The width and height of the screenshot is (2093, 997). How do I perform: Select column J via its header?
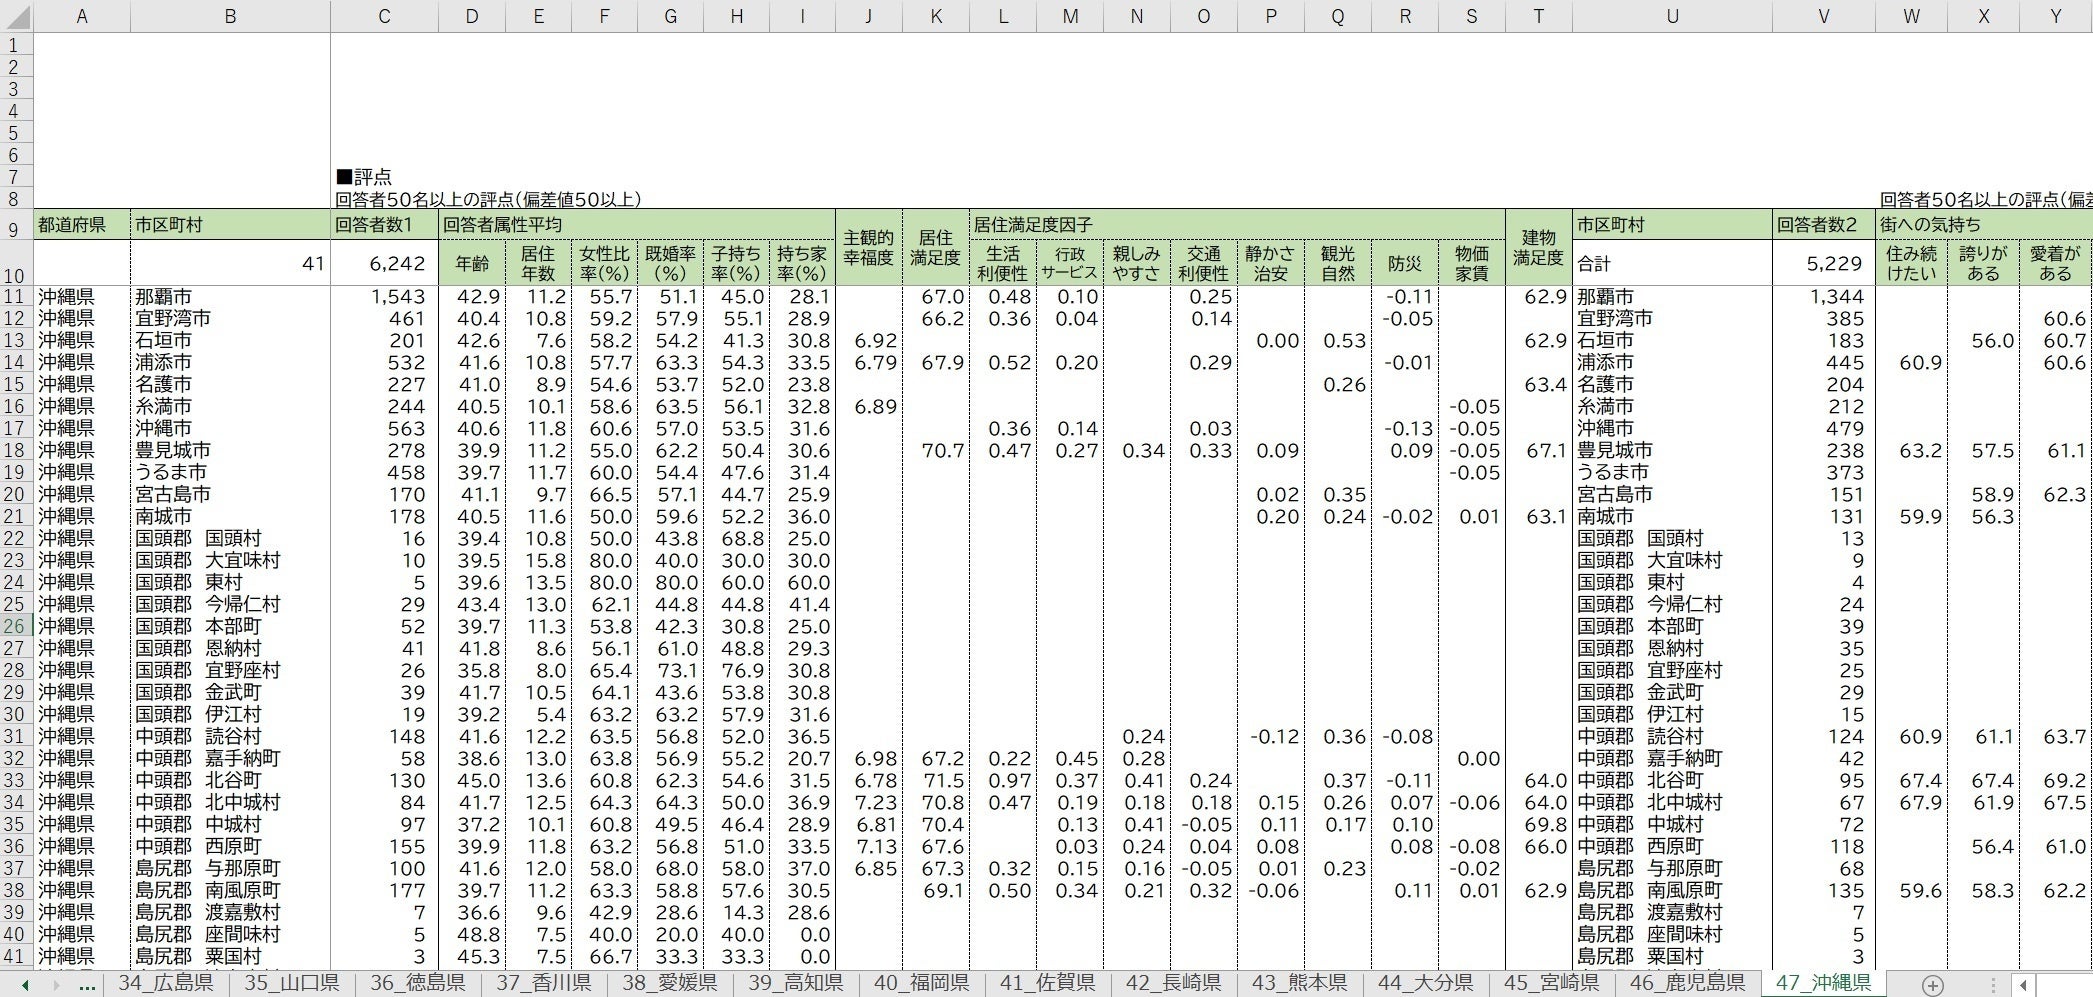869,16
